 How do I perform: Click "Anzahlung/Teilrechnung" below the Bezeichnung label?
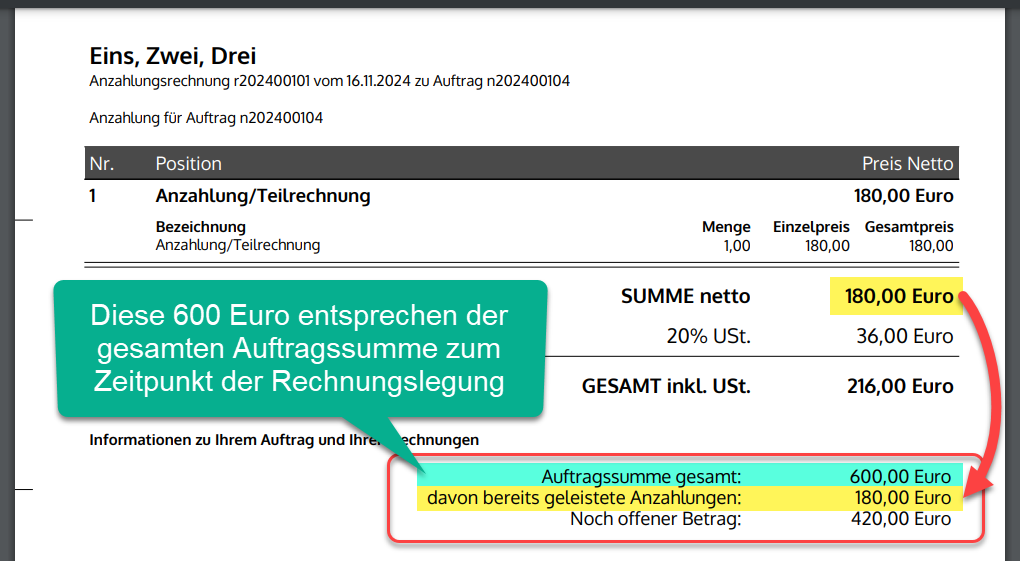(x=237, y=245)
